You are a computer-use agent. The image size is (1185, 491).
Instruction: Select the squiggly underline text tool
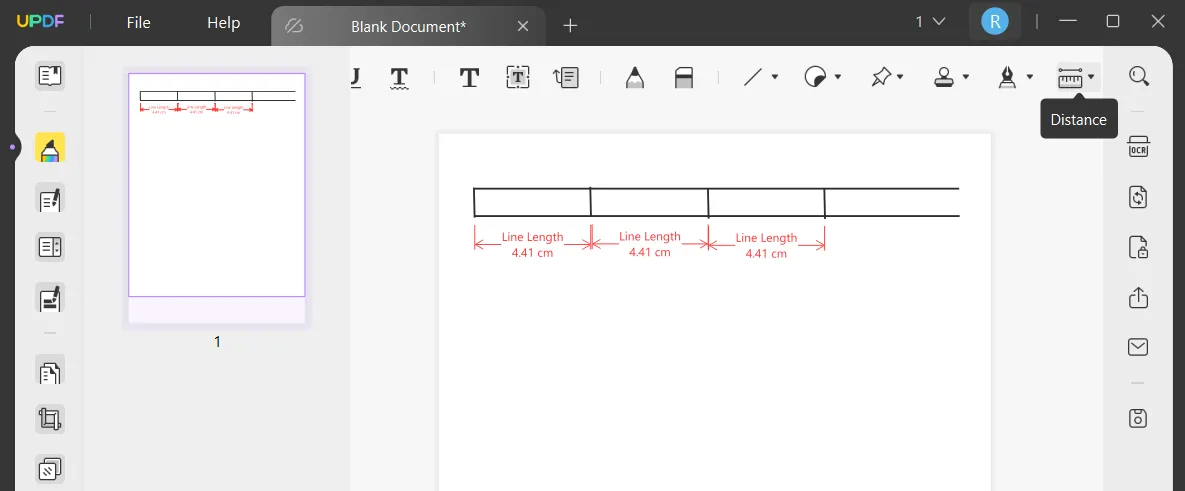[x=399, y=78]
